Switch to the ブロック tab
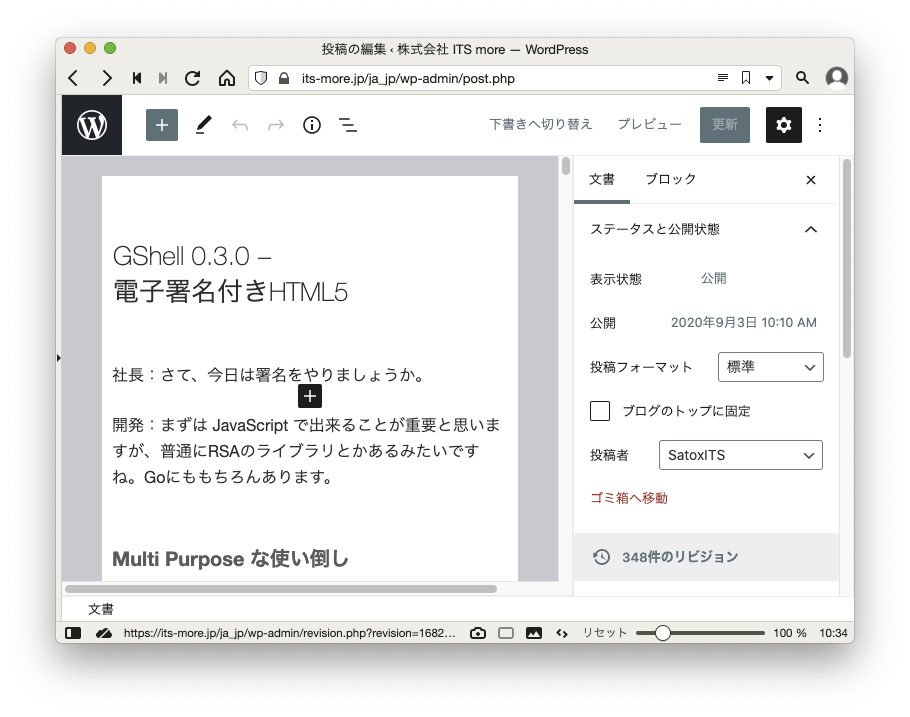This screenshot has height=717, width=910. tap(670, 180)
